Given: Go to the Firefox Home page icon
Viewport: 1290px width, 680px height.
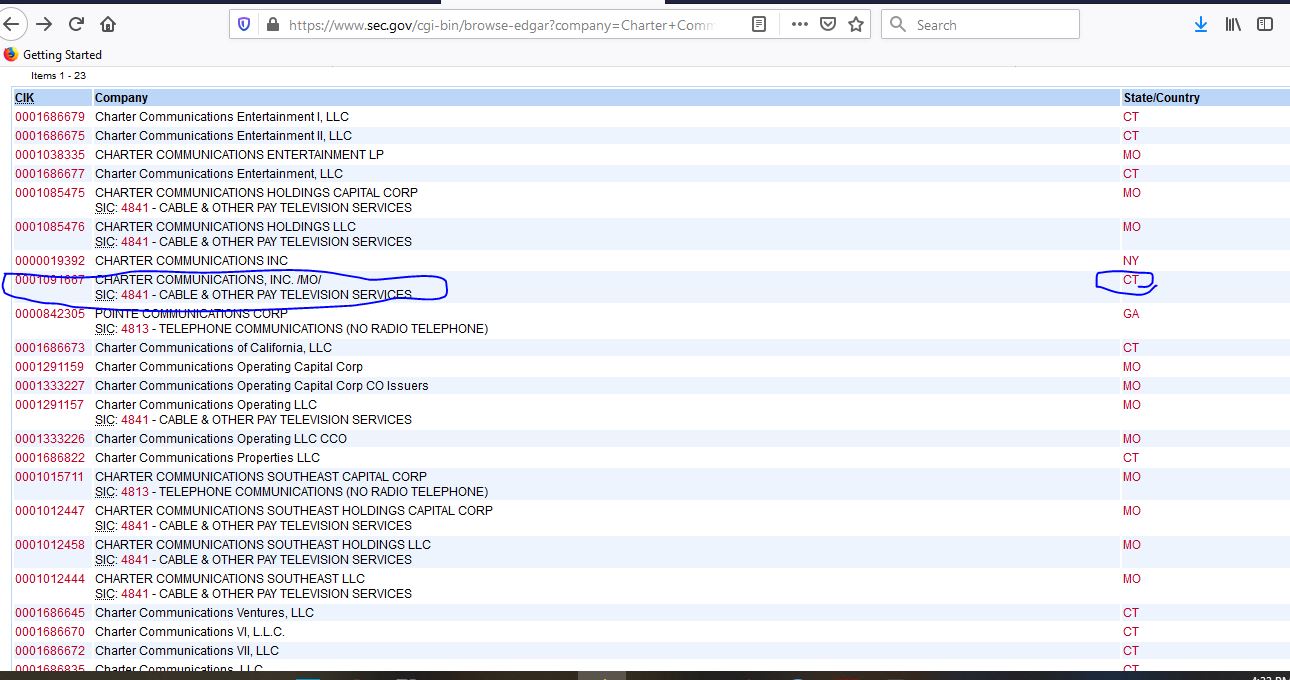Looking at the screenshot, I should click(x=108, y=24).
